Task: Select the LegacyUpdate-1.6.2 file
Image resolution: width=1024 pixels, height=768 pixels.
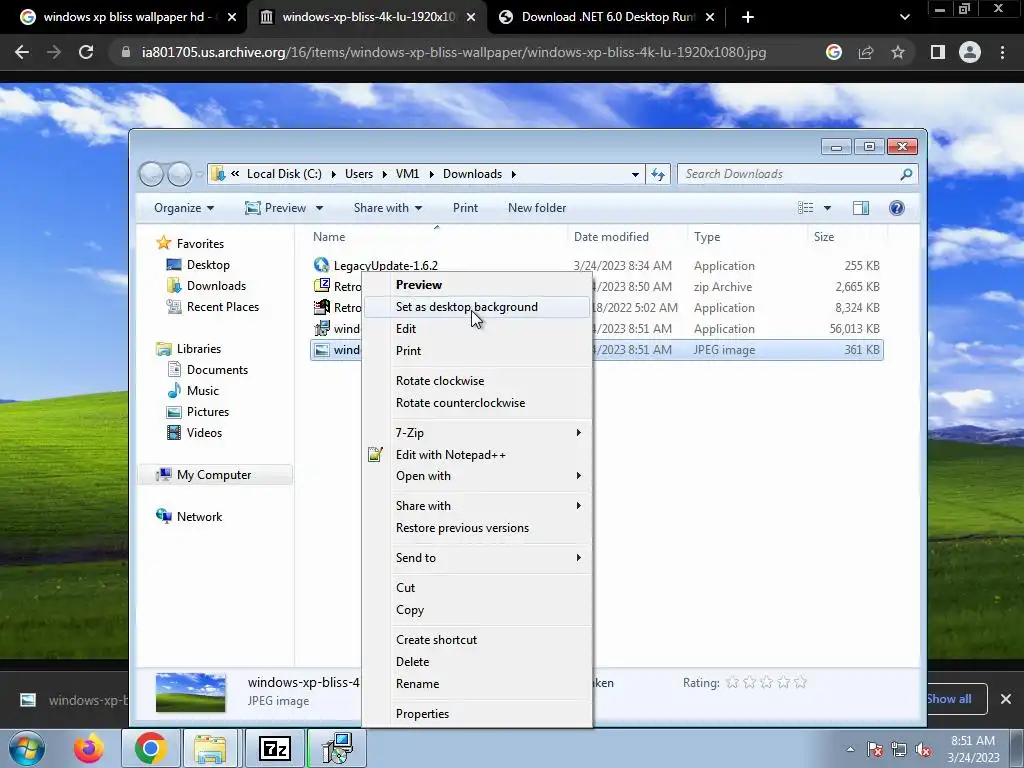Action: click(x=385, y=266)
